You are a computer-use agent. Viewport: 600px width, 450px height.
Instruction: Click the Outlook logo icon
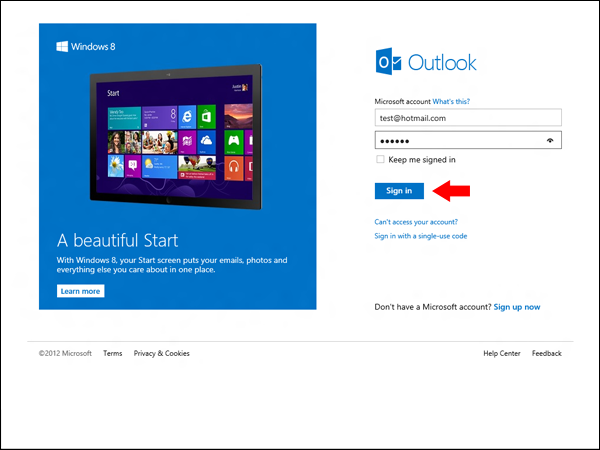coord(388,61)
